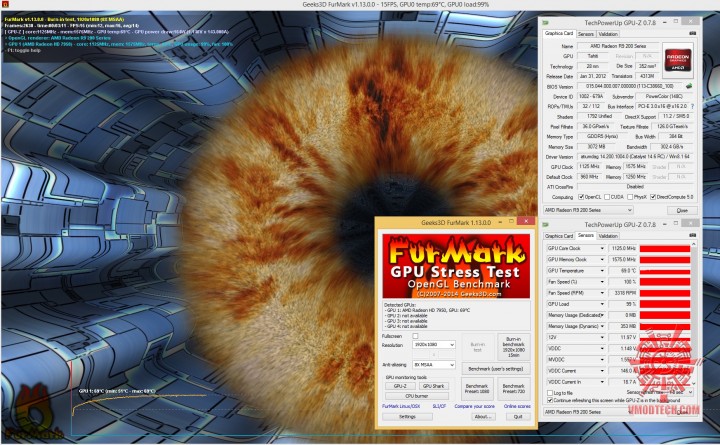Start the Burn-in benchmark 1920x1080 15min
Image resolution: width=720 pixels, height=445 pixels.
[x=513, y=347]
